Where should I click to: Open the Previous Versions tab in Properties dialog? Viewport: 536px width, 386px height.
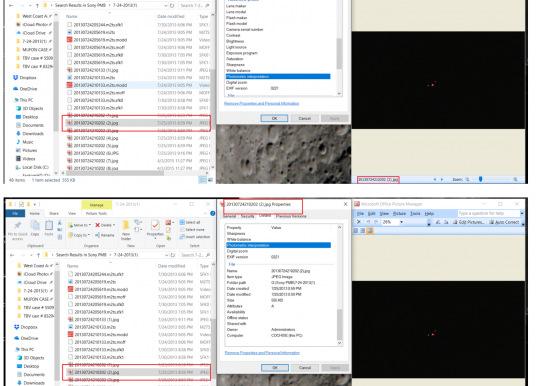(x=291, y=216)
